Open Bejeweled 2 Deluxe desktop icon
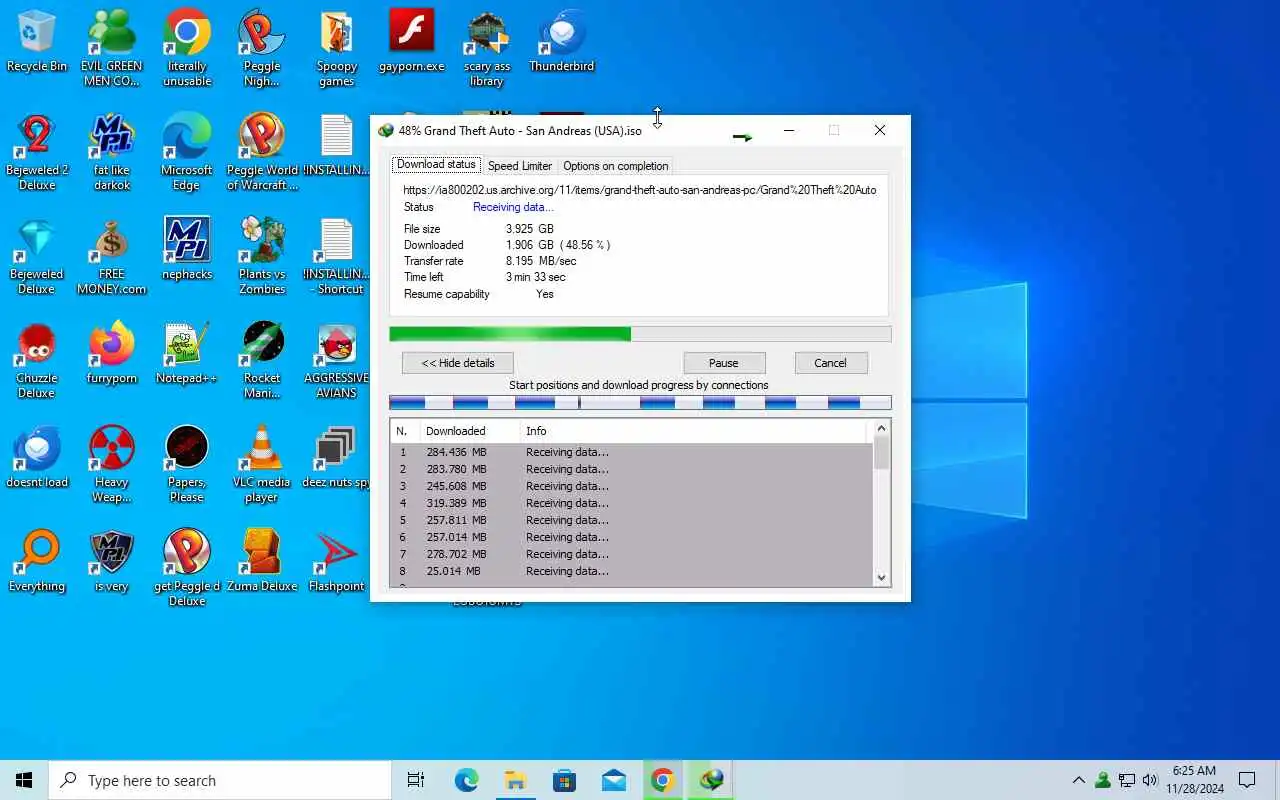 click(x=37, y=152)
